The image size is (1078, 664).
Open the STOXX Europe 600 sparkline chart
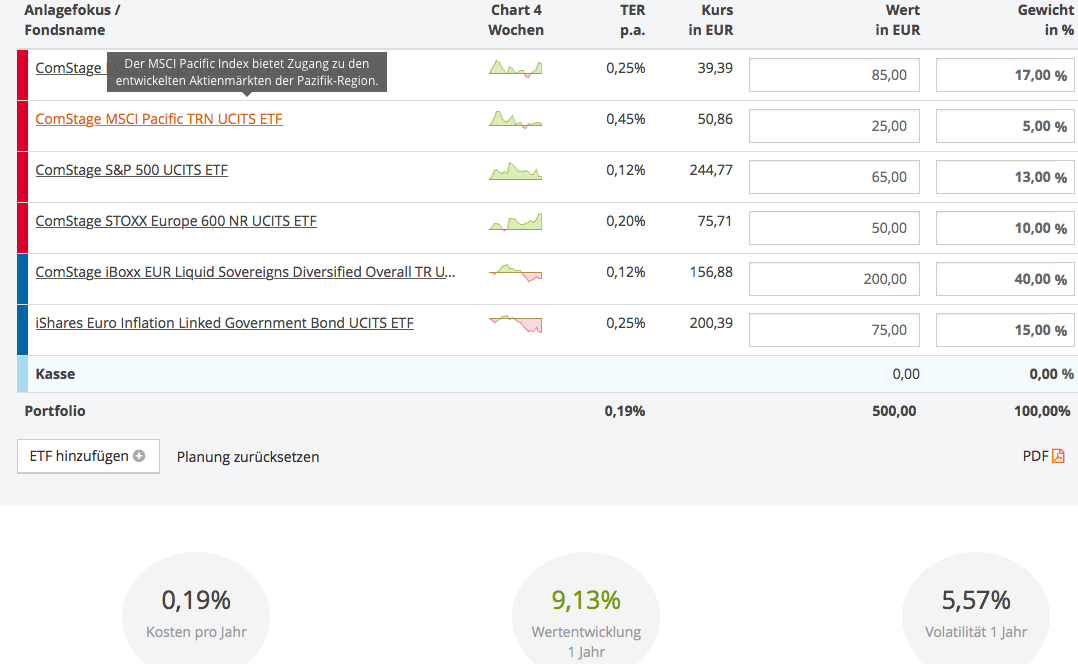tap(516, 221)
